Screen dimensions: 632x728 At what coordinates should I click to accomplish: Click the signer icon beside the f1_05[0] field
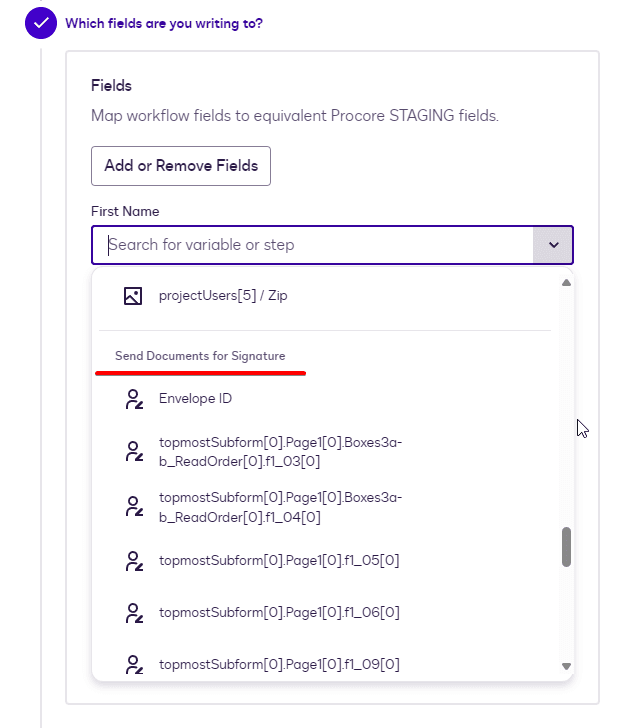pos(133,560)
